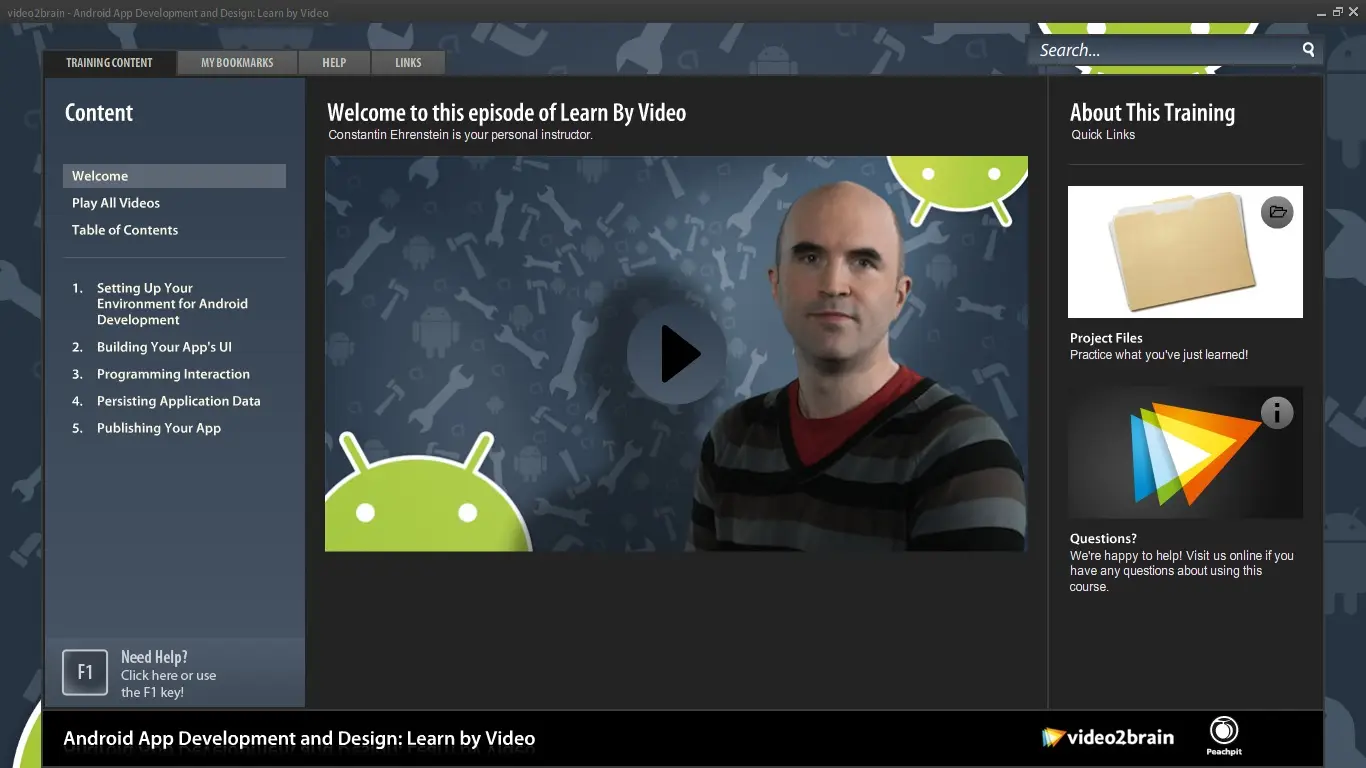The image size is (1366, 768).
Task: Click the search magnifier icon
Action: pyautogui.click(x=1308, y=50)
